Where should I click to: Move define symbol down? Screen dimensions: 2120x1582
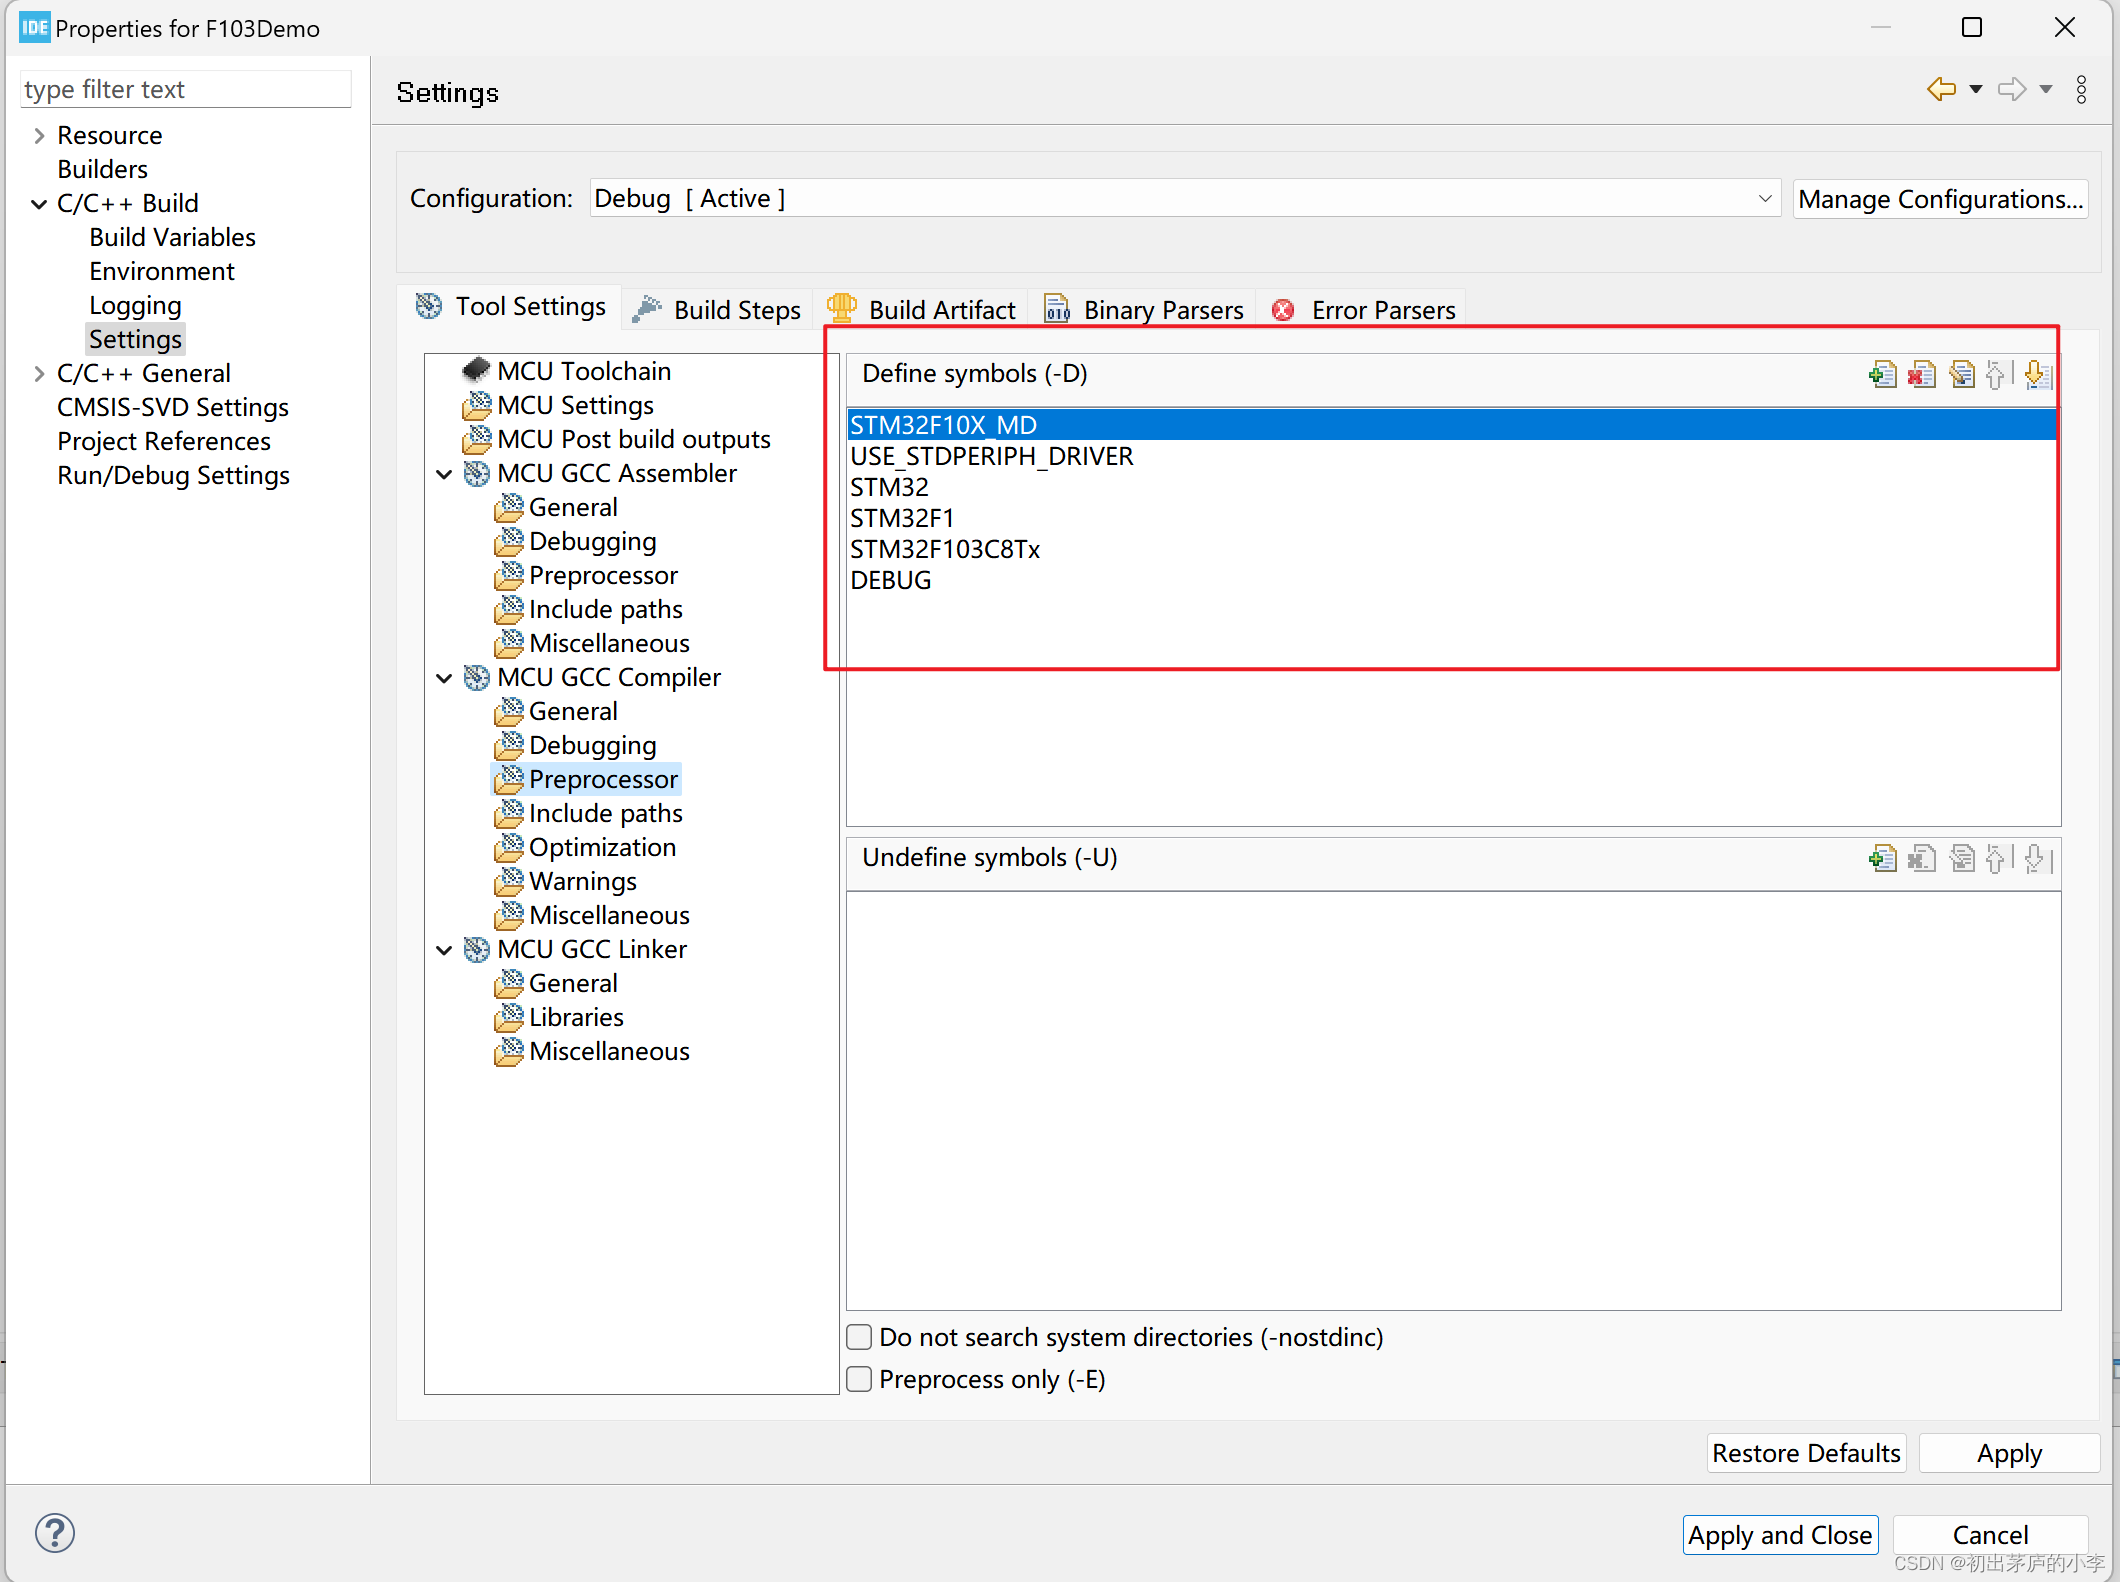click(x=2037, y=374)
